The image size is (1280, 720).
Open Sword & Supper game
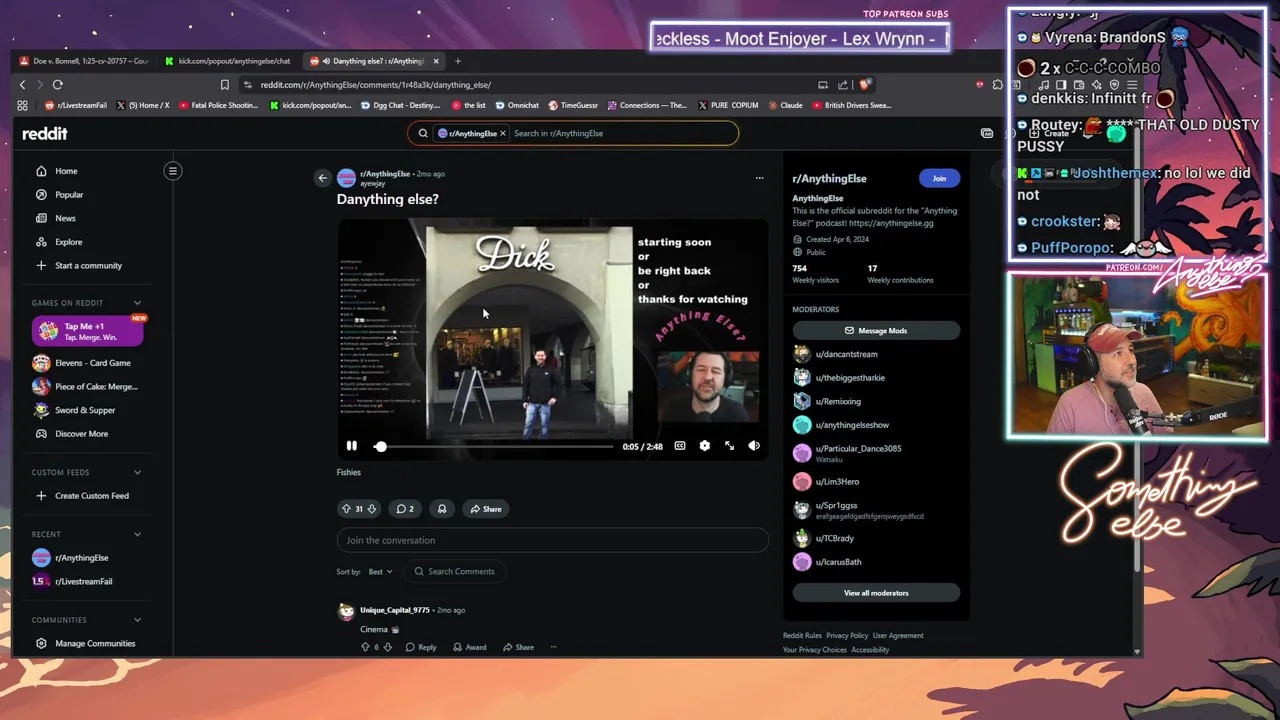[x=87, y=410]
